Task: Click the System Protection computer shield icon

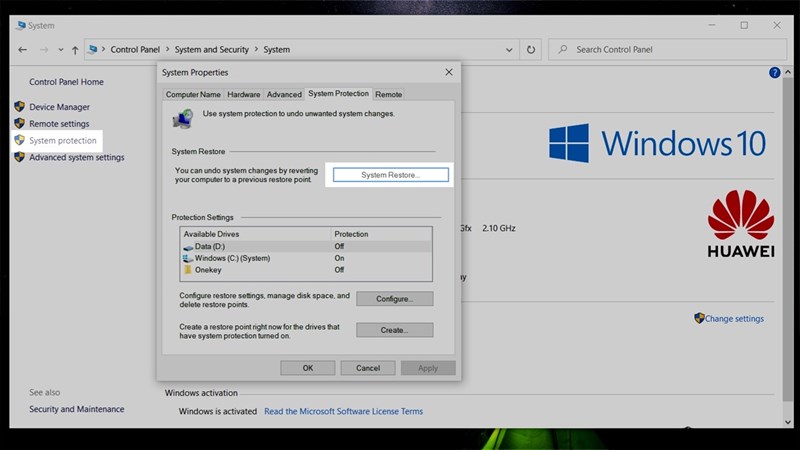Action: [x=182, y=119]
